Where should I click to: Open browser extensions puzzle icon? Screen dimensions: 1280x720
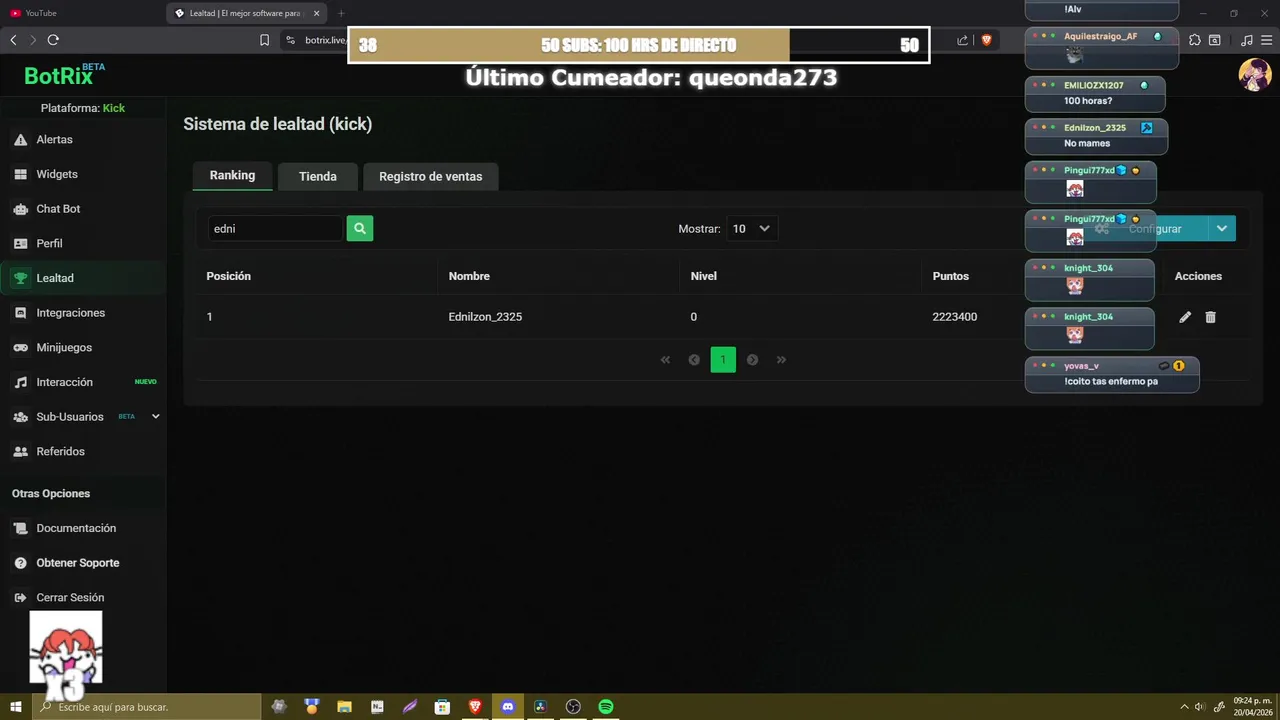click(1194, 40)
